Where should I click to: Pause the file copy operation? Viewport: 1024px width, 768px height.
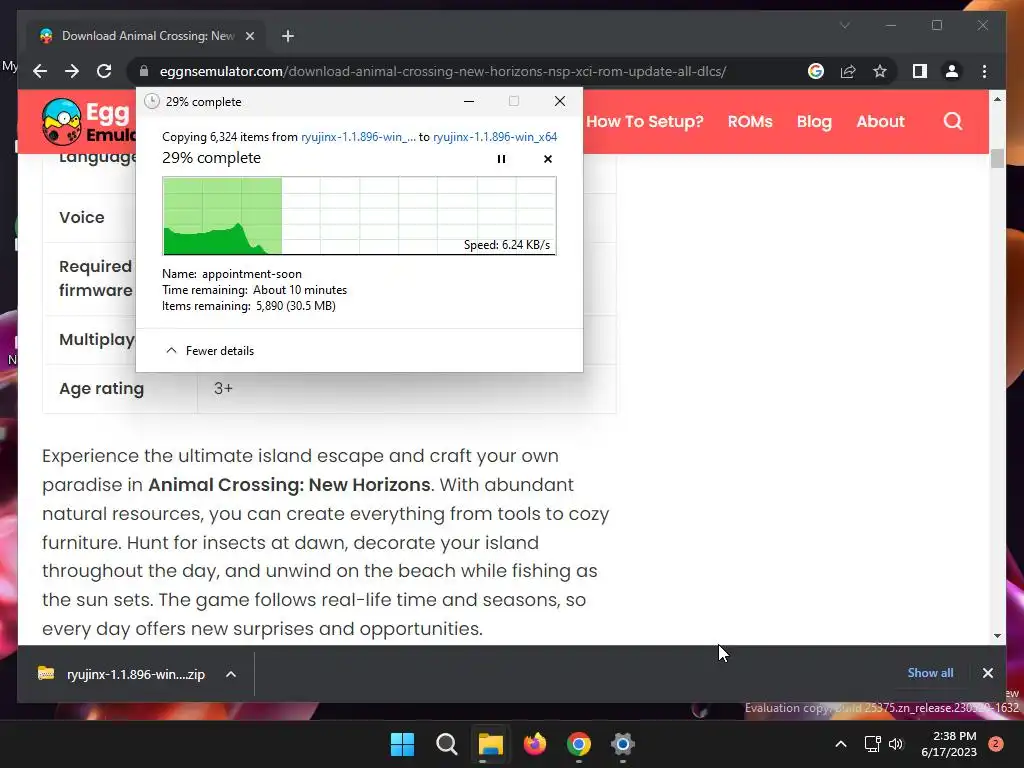point(501,159)
